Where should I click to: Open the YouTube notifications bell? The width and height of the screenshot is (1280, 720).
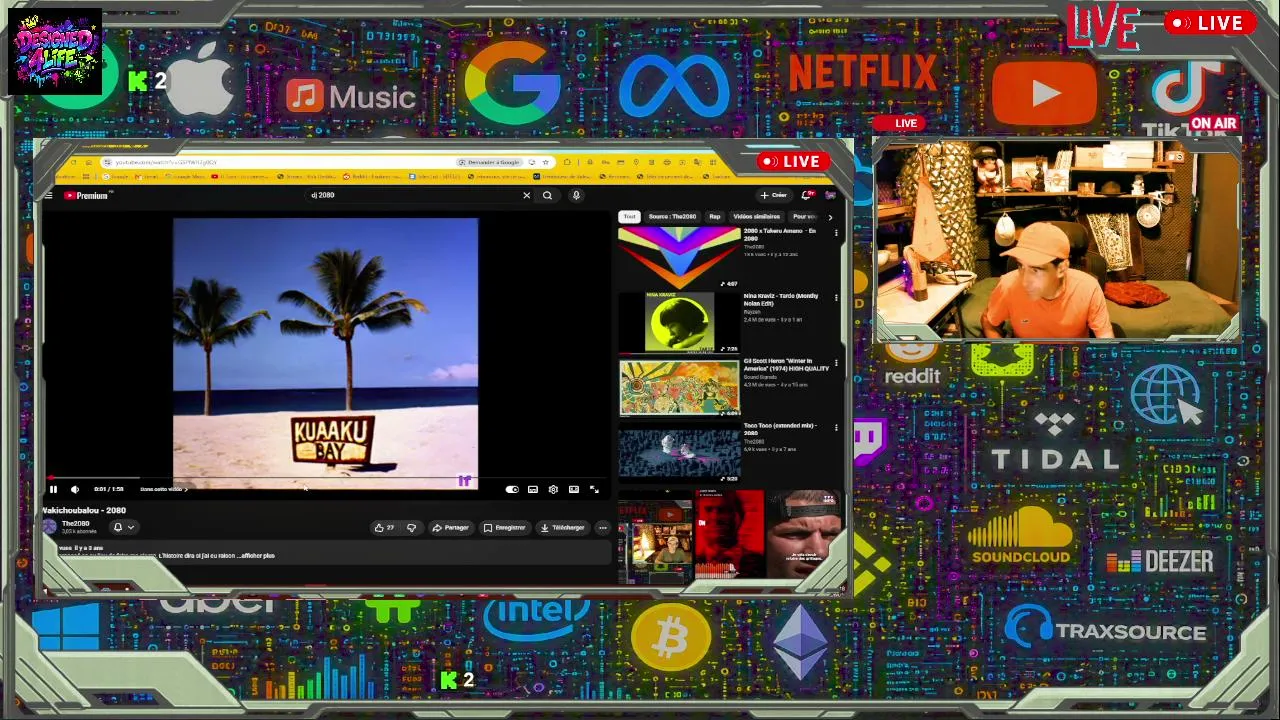(x=807, y=195)
